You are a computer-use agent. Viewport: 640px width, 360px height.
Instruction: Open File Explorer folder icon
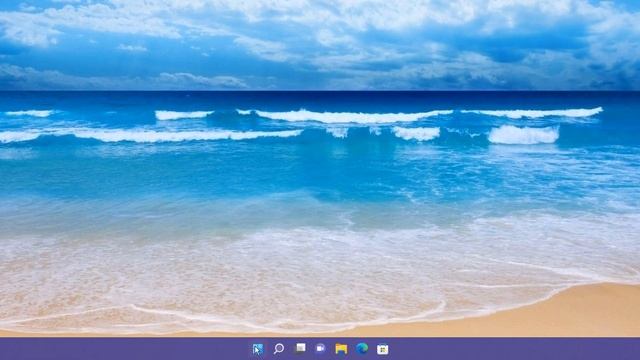point(341,349)
